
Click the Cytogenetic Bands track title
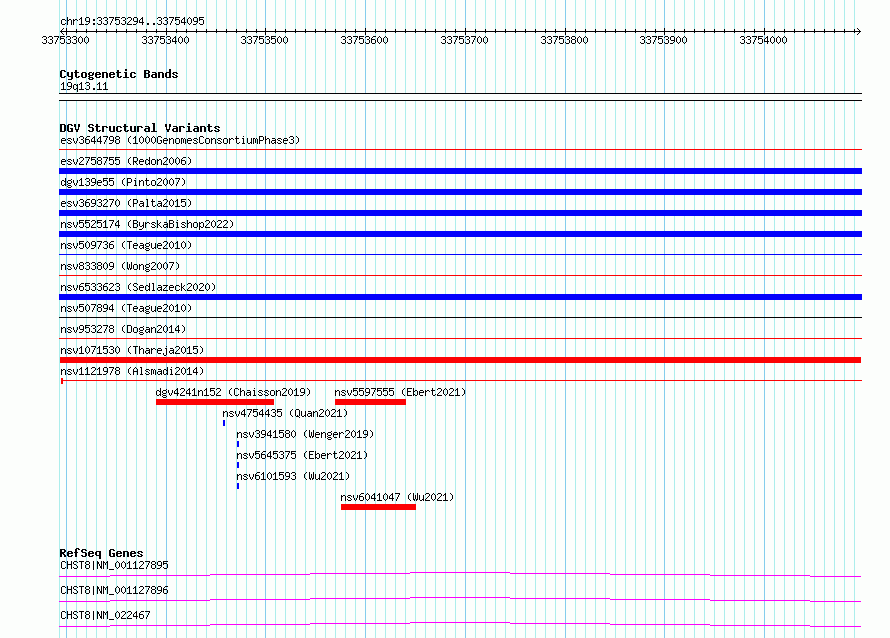(x=119, y=74)
